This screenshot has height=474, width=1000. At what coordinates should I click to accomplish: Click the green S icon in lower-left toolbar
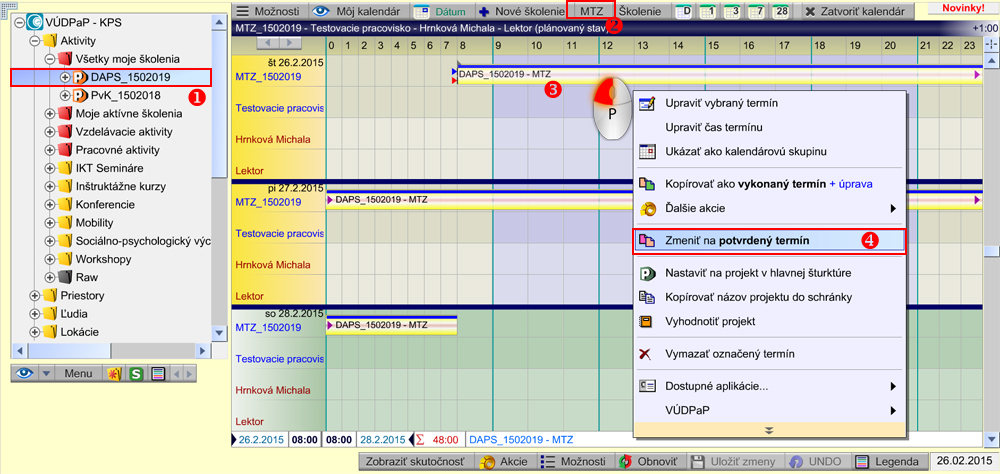pos(136,373)
